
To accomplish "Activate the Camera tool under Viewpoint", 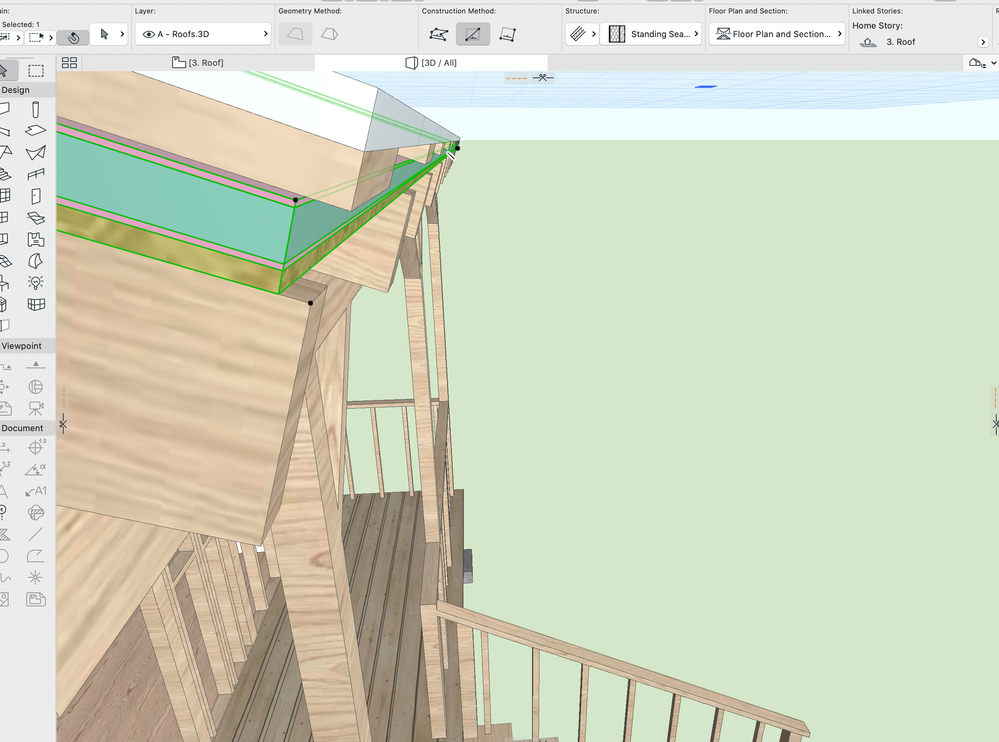I will pos(36,408).
